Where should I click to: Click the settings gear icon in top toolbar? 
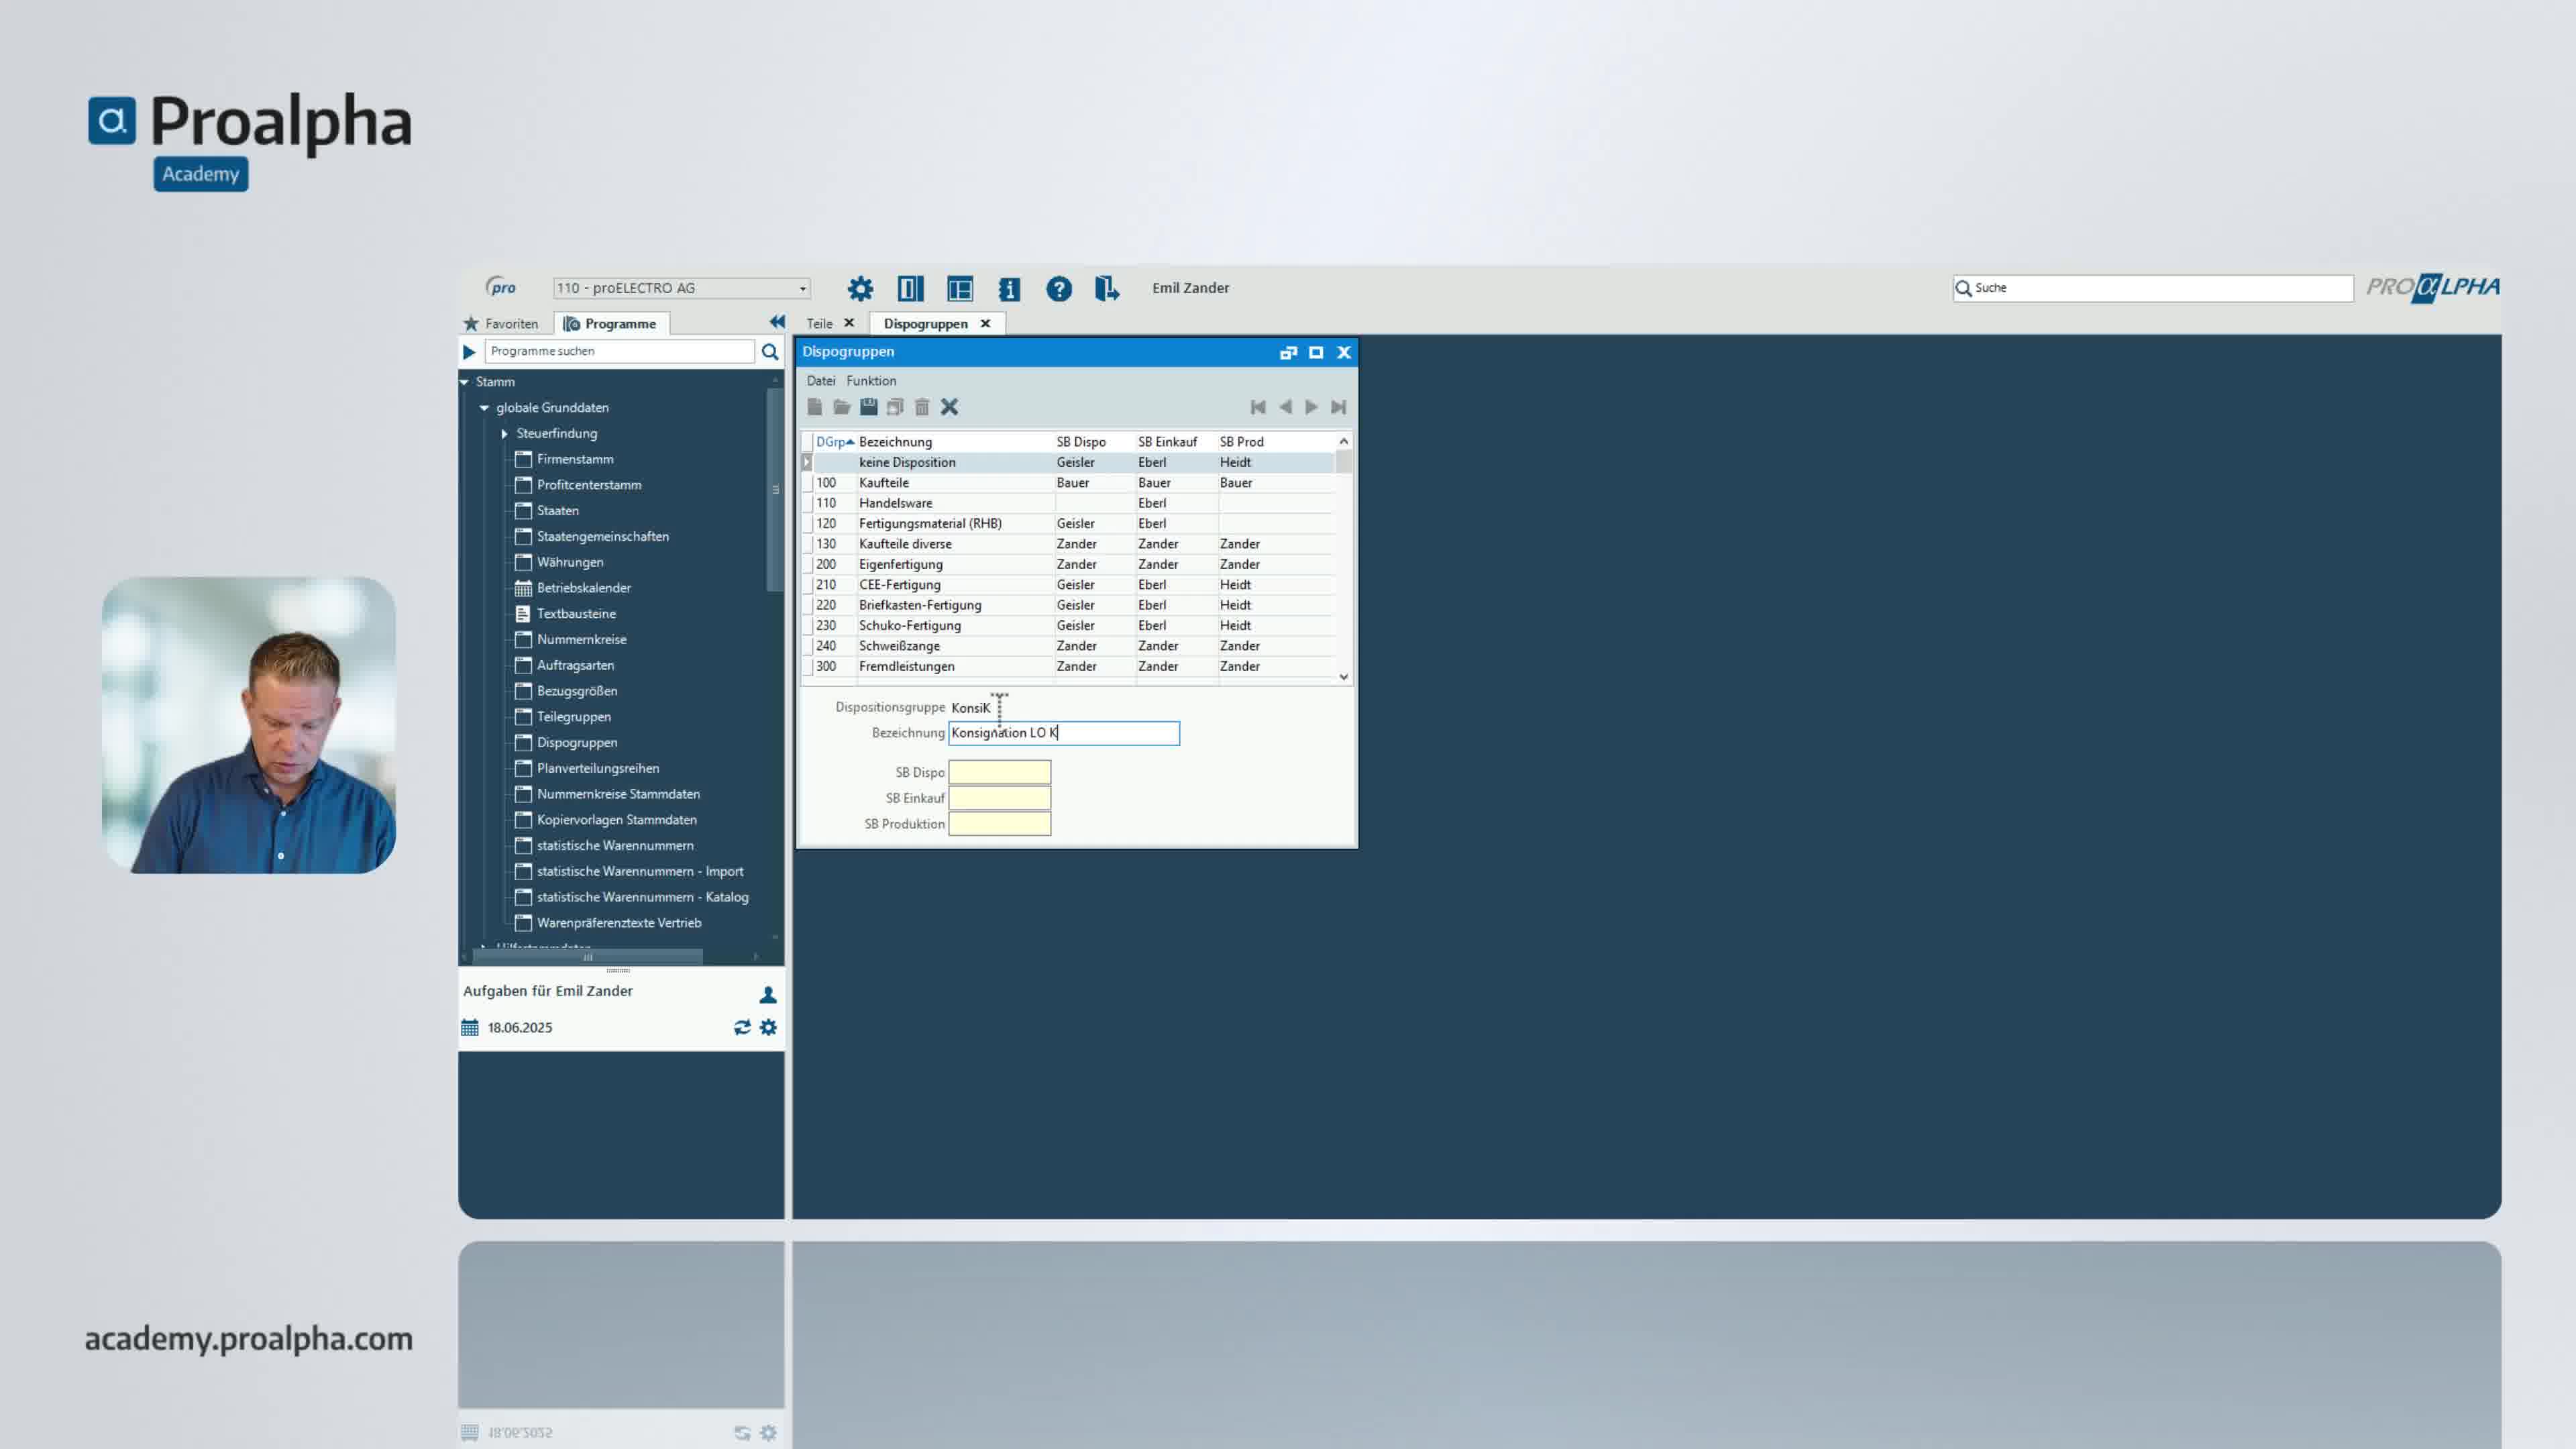859,289
